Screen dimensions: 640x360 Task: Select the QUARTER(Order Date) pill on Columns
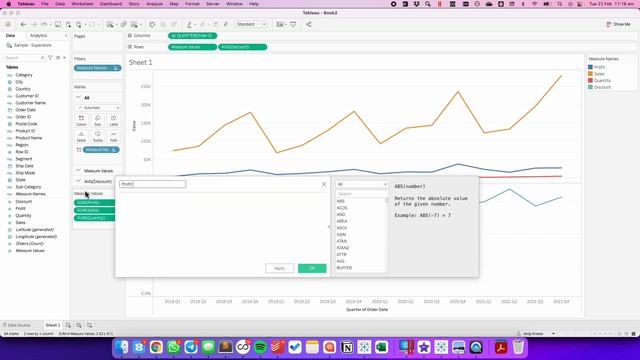click(192, 36)
